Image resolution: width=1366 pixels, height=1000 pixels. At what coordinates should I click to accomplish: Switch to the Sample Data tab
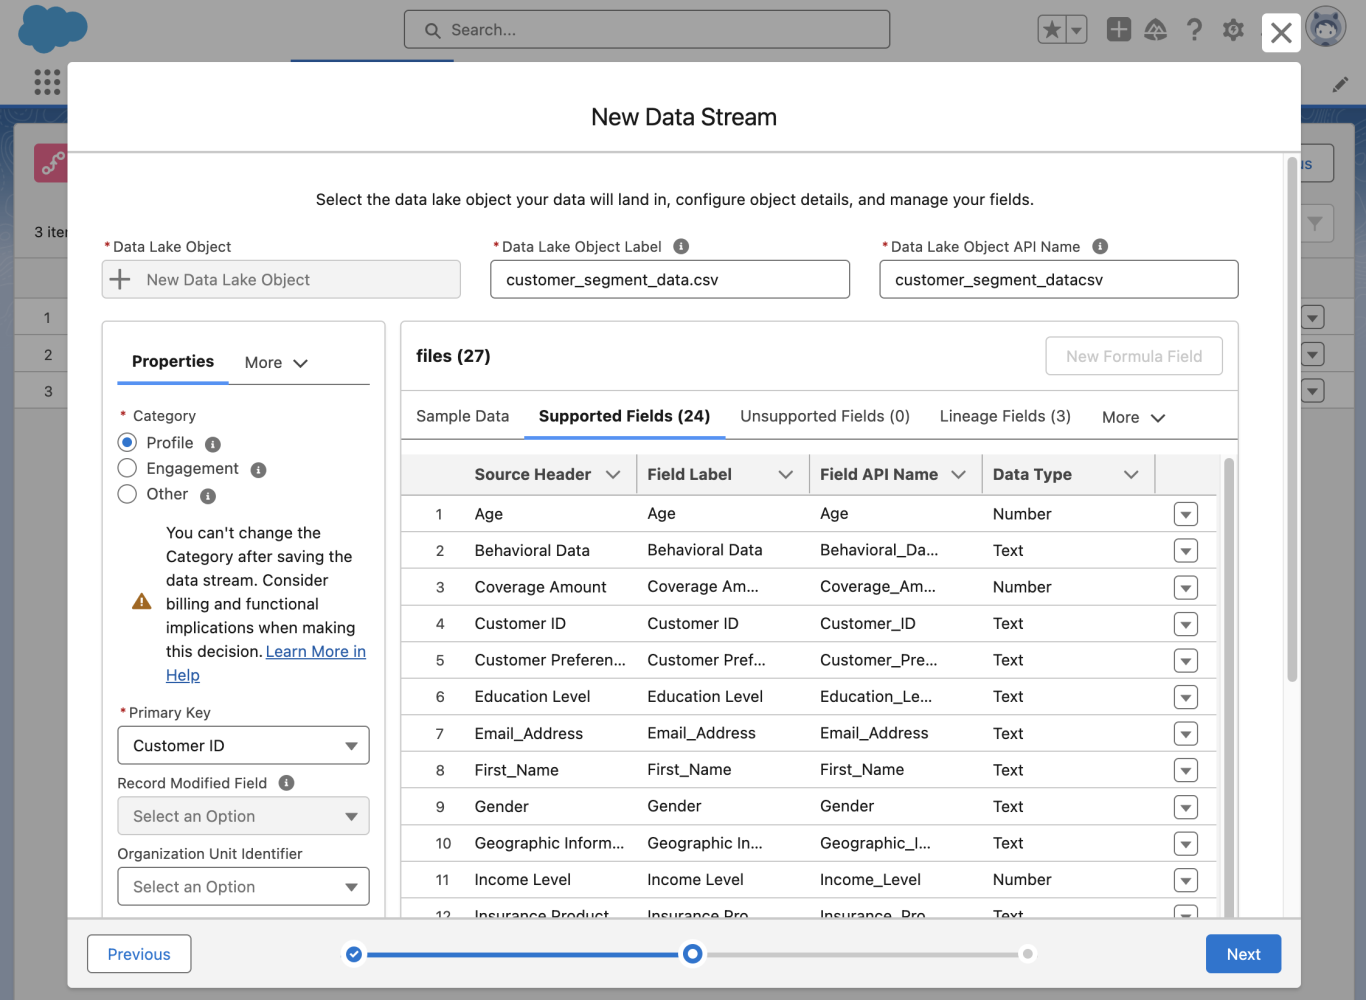pos(462,416)
